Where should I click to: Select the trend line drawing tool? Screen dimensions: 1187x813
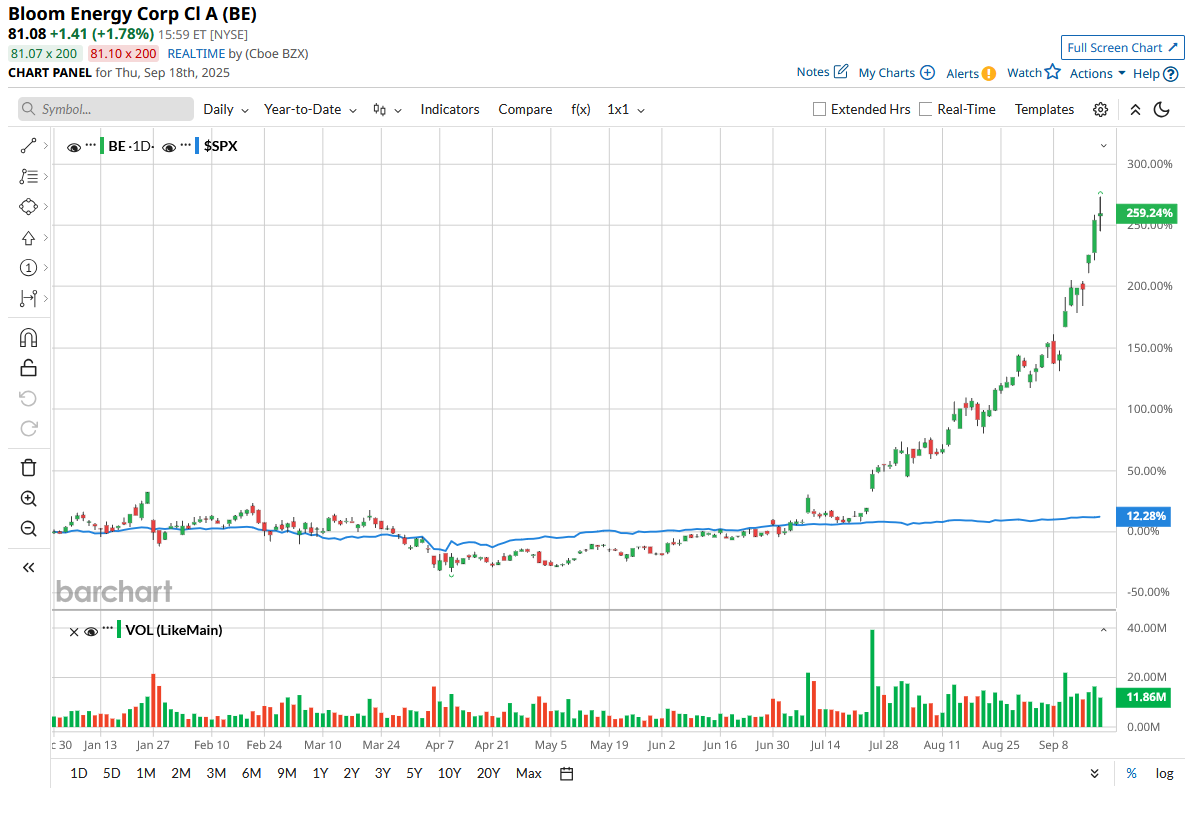[x=28, y=146]
